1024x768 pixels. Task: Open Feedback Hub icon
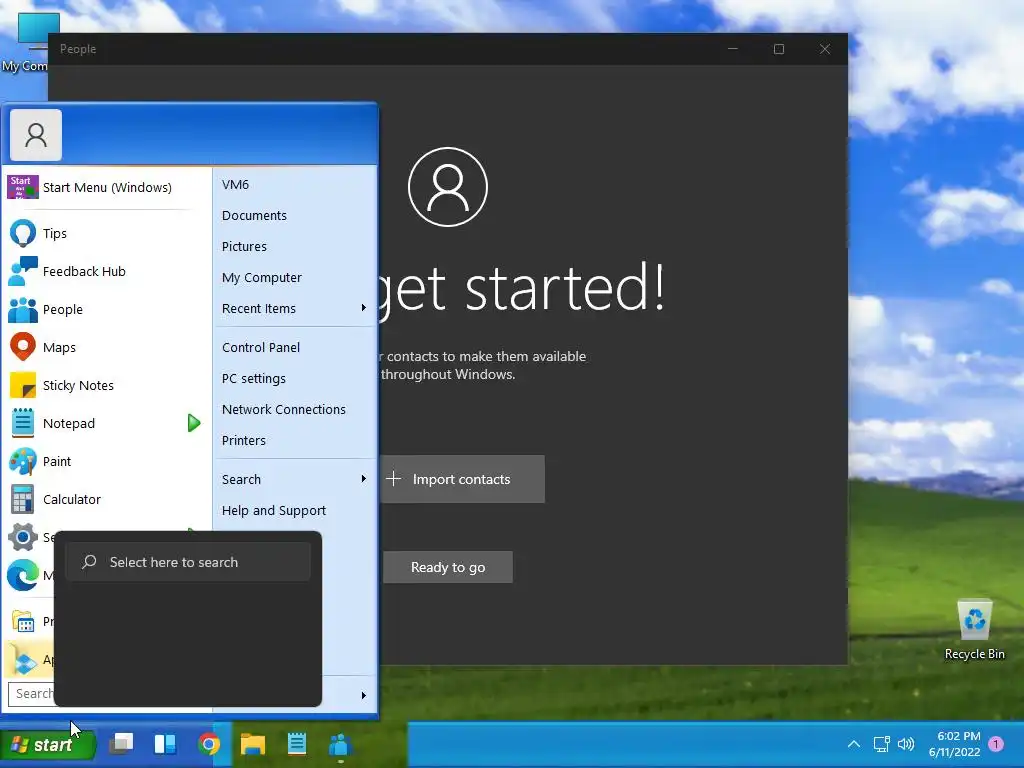point(23,271)
